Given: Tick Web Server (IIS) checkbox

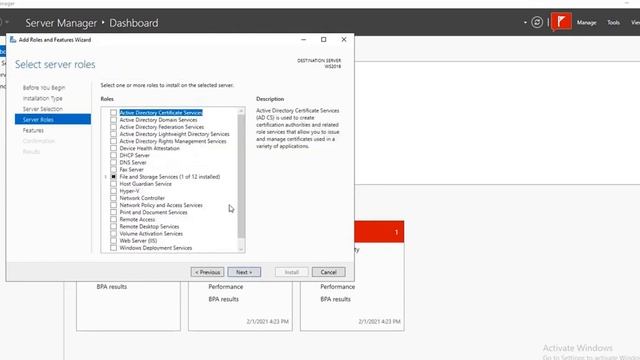Looking at the screenshot, I should pyautogui.click(x=113, y=241).
